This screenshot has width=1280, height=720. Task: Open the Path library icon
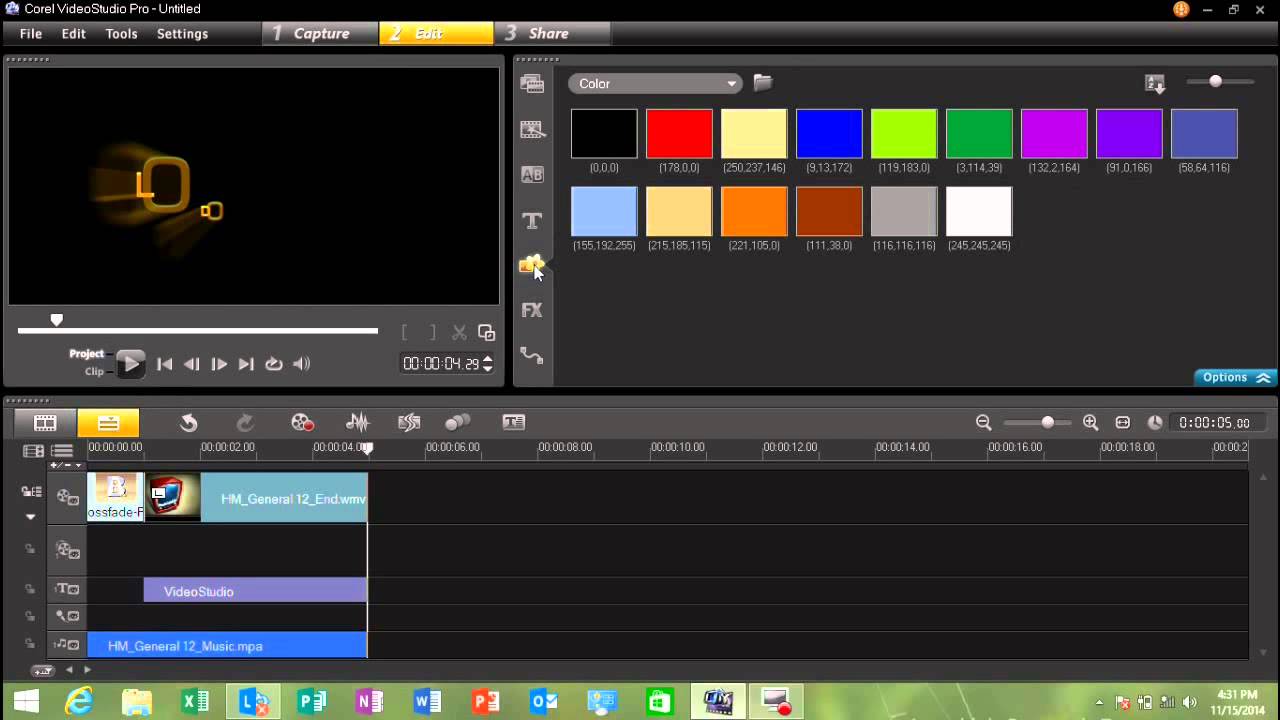tap(532, 355)
